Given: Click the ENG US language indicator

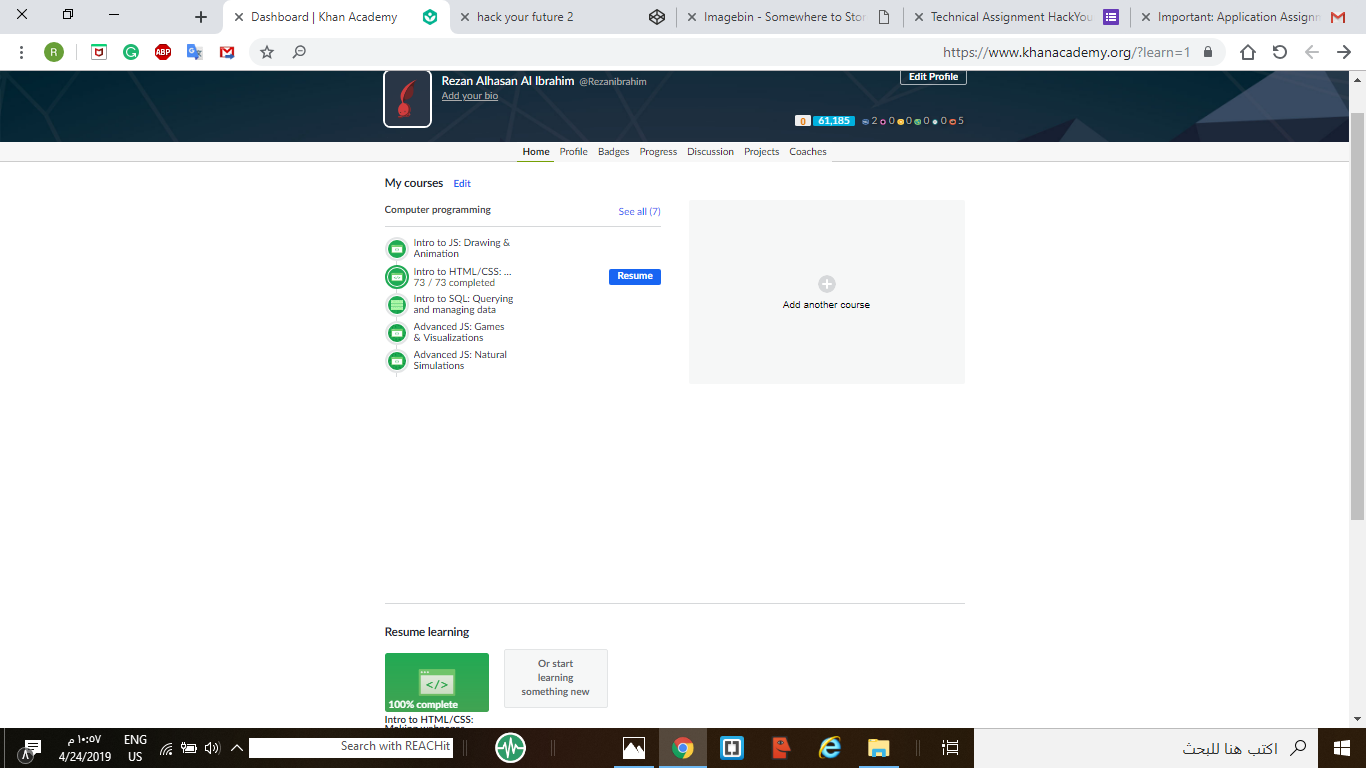Looking at the screenshot, I should pyautogui.click(x=135, y=748).
